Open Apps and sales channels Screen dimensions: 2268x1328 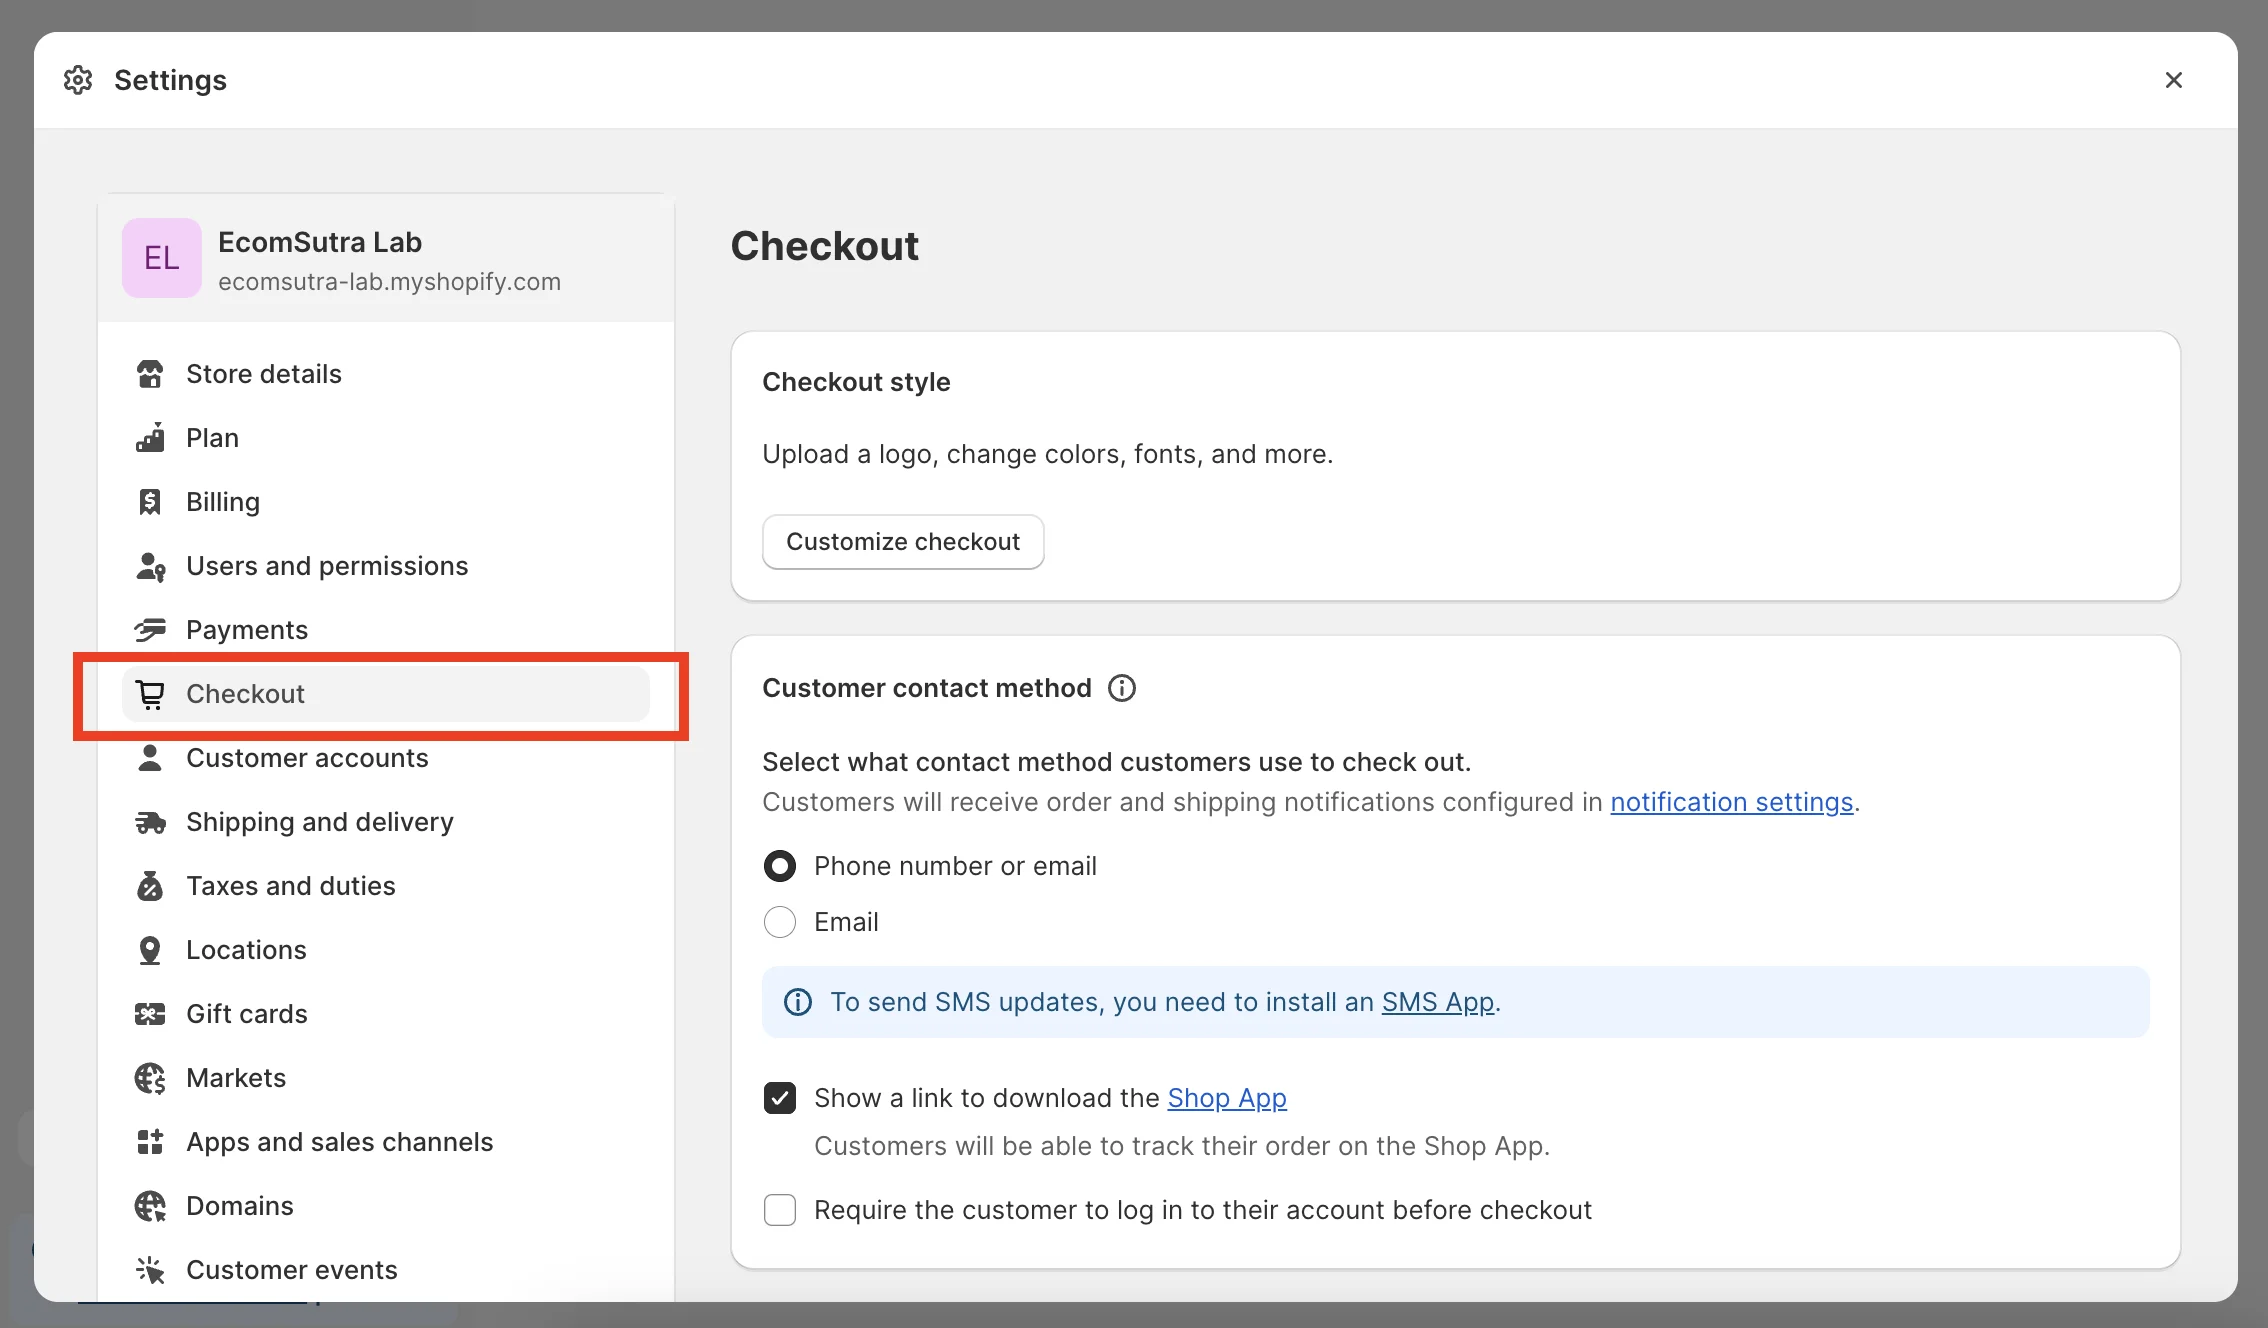coord(386,1142)
